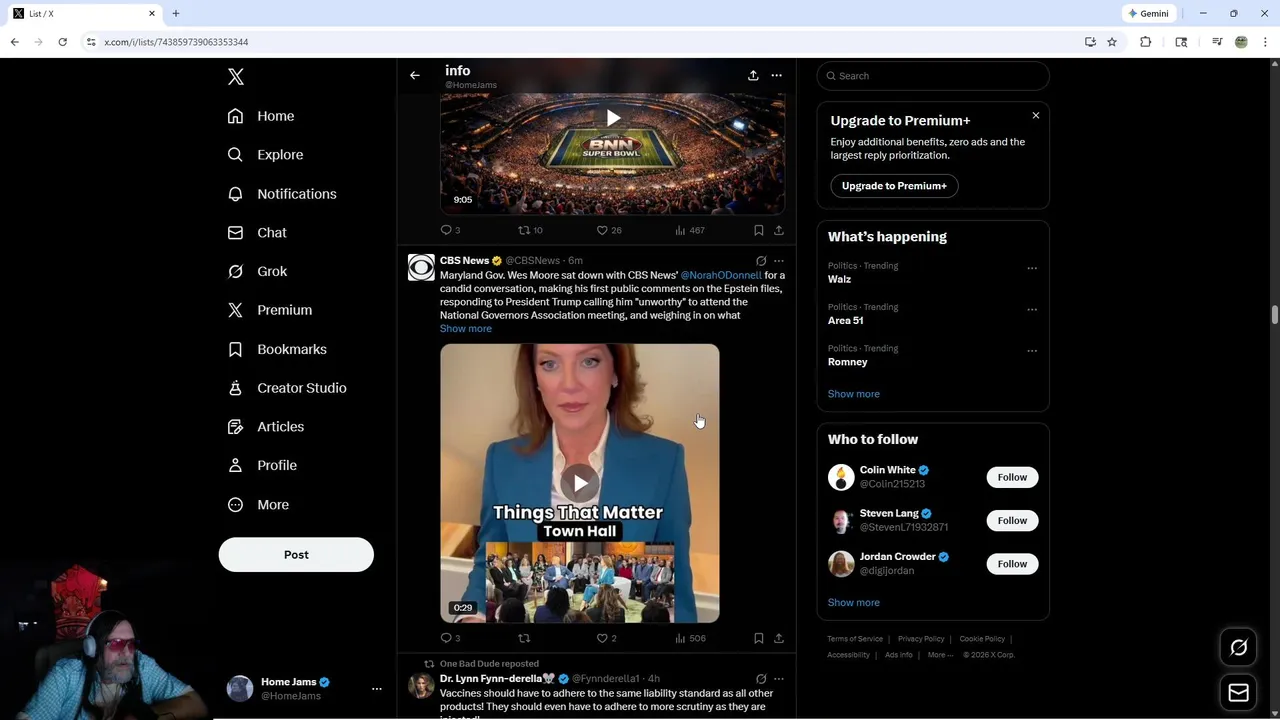Repost the Super Bowl video post

tap(530, 230)
